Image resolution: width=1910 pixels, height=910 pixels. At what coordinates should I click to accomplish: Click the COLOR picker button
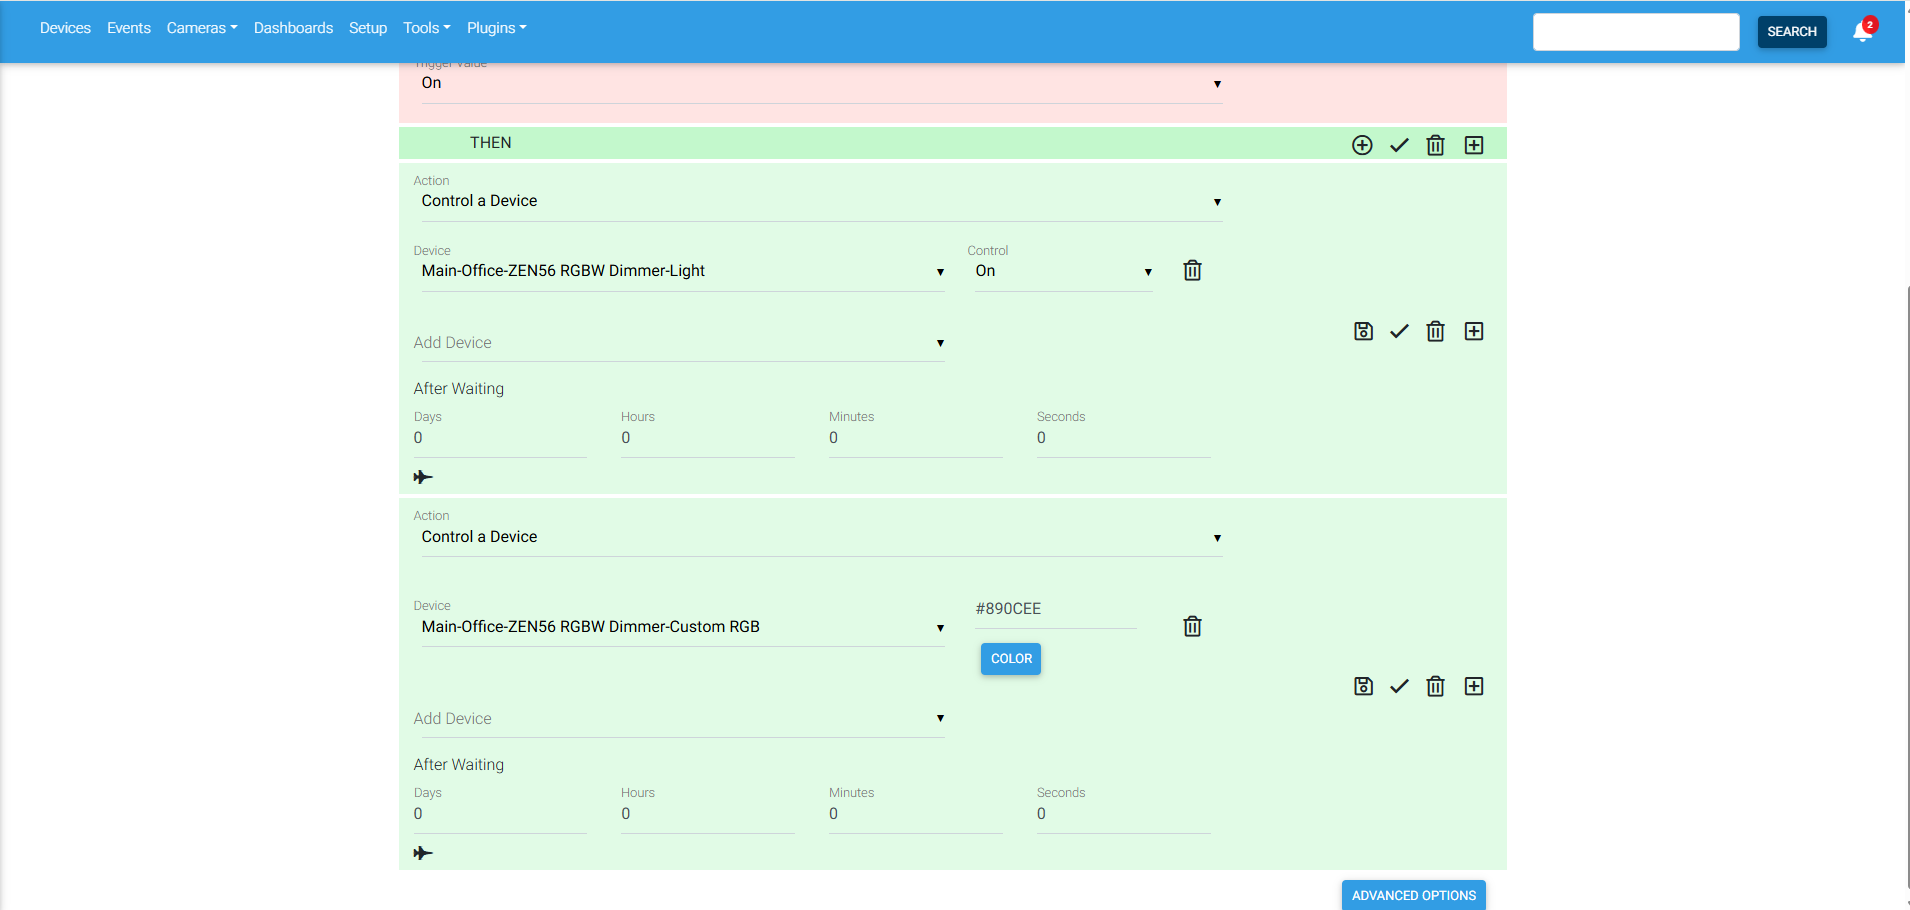(x=1011, y=659)
